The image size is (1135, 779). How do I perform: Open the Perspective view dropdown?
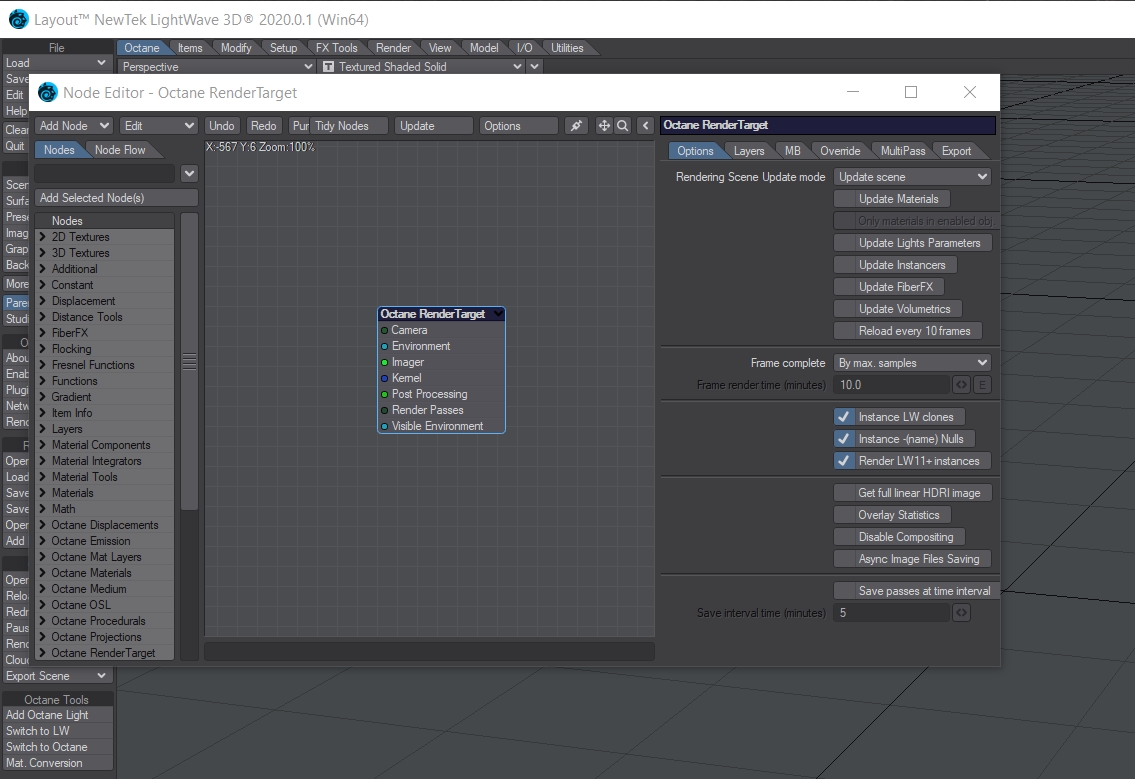[x=216, y=67]
